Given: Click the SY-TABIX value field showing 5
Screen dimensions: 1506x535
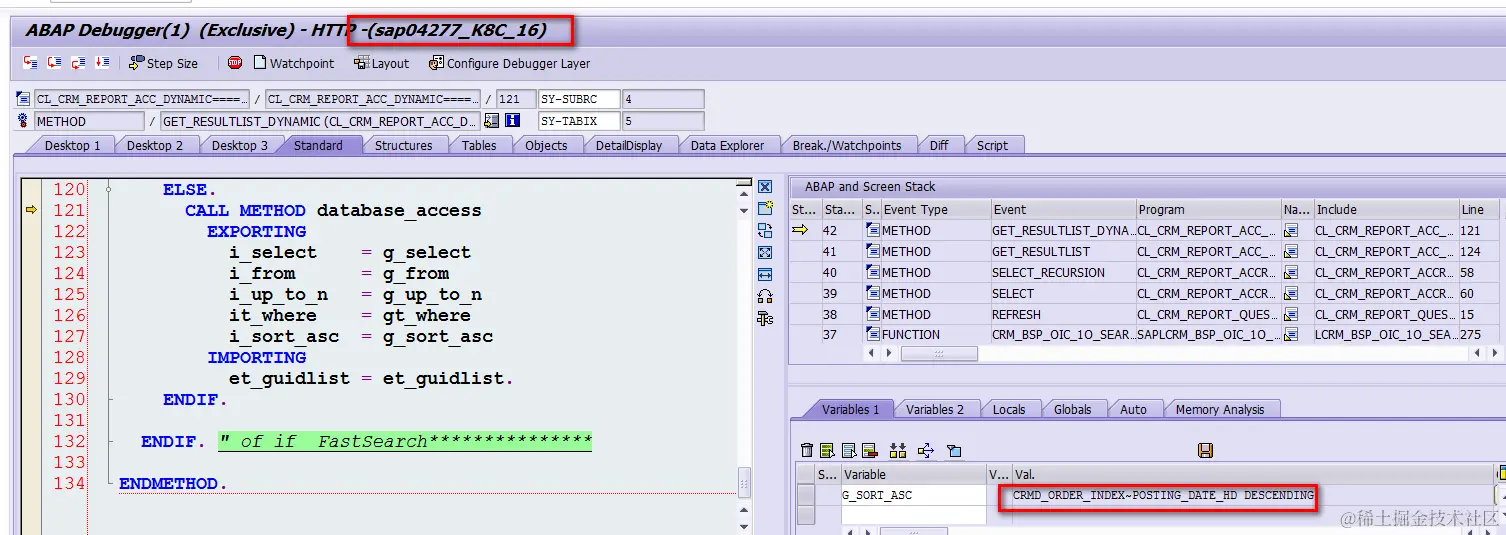Looking at the screenshot, I should pos(663,121).
